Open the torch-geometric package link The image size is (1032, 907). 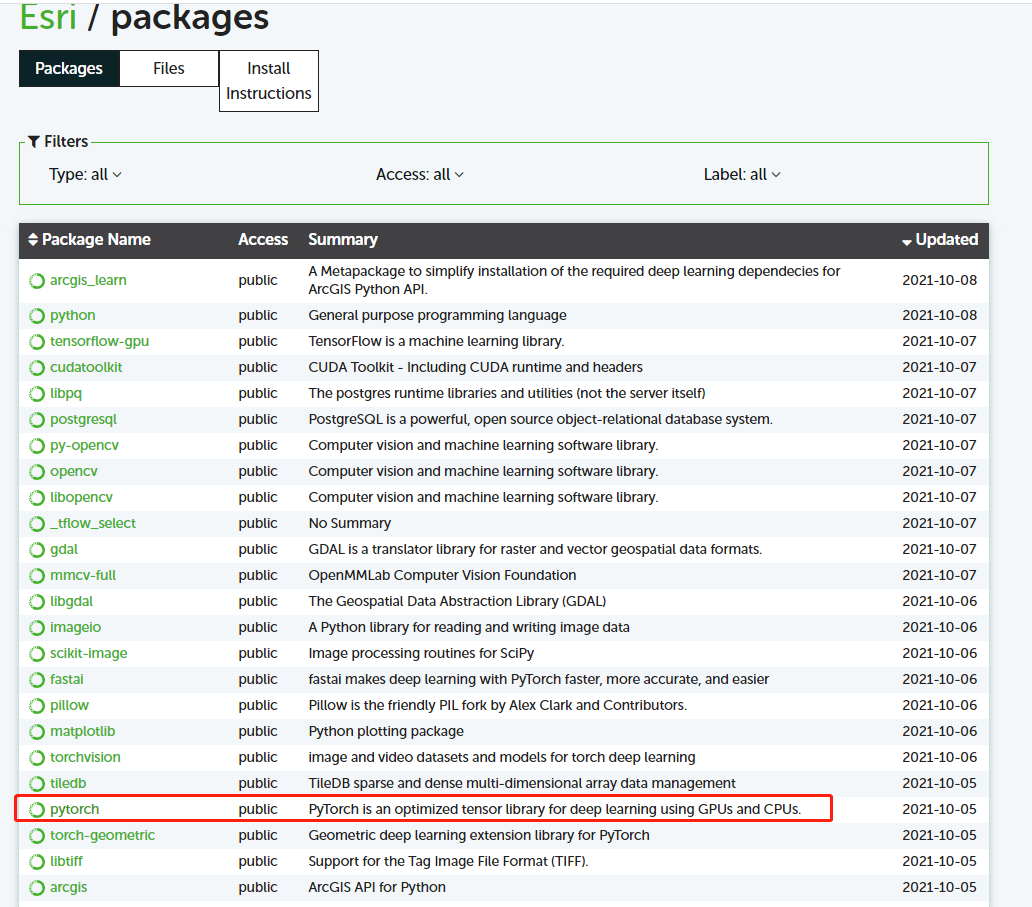click(x=102, y=835)
